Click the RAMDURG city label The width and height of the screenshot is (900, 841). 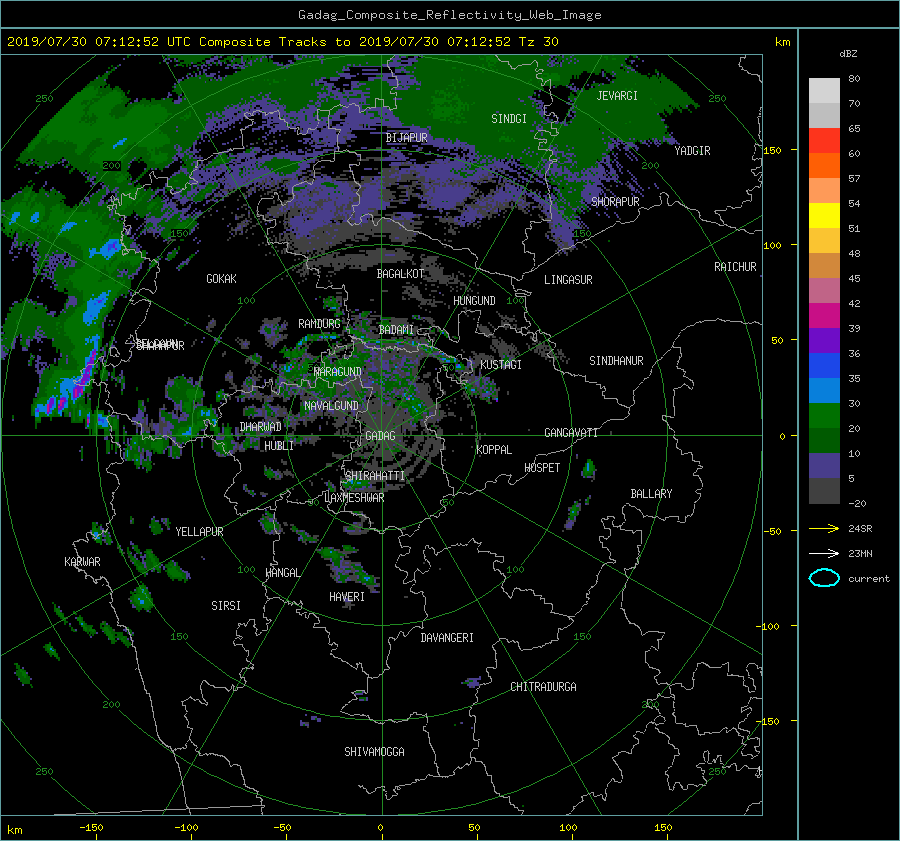click(319, 324)
